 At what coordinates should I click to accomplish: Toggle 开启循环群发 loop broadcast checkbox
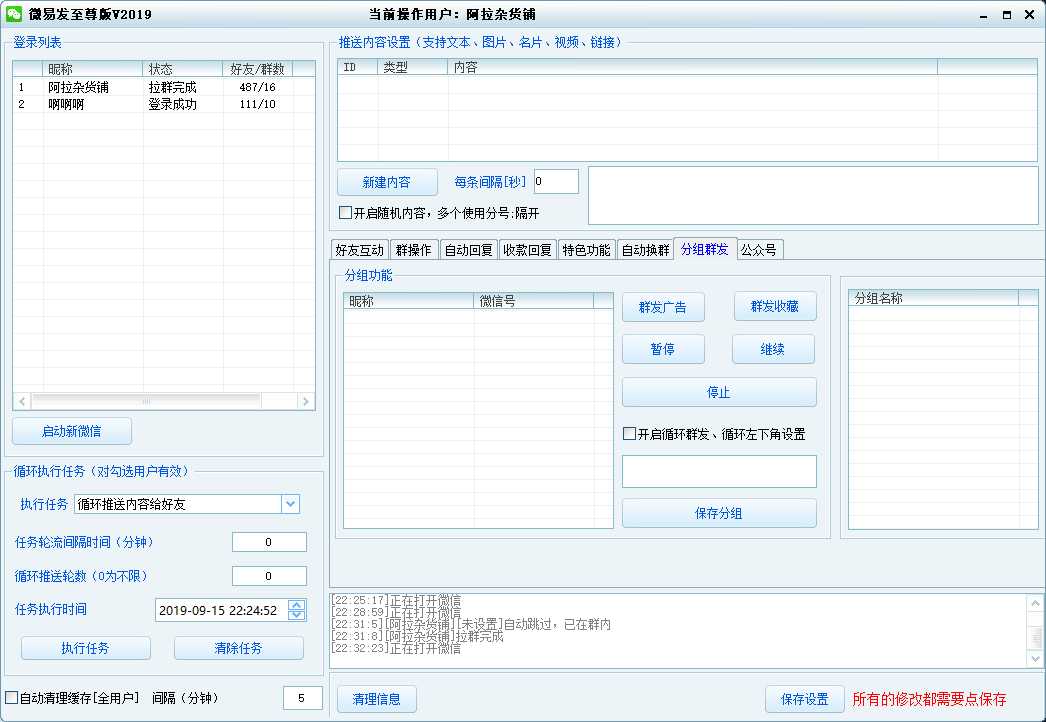(x=629, y=434)
